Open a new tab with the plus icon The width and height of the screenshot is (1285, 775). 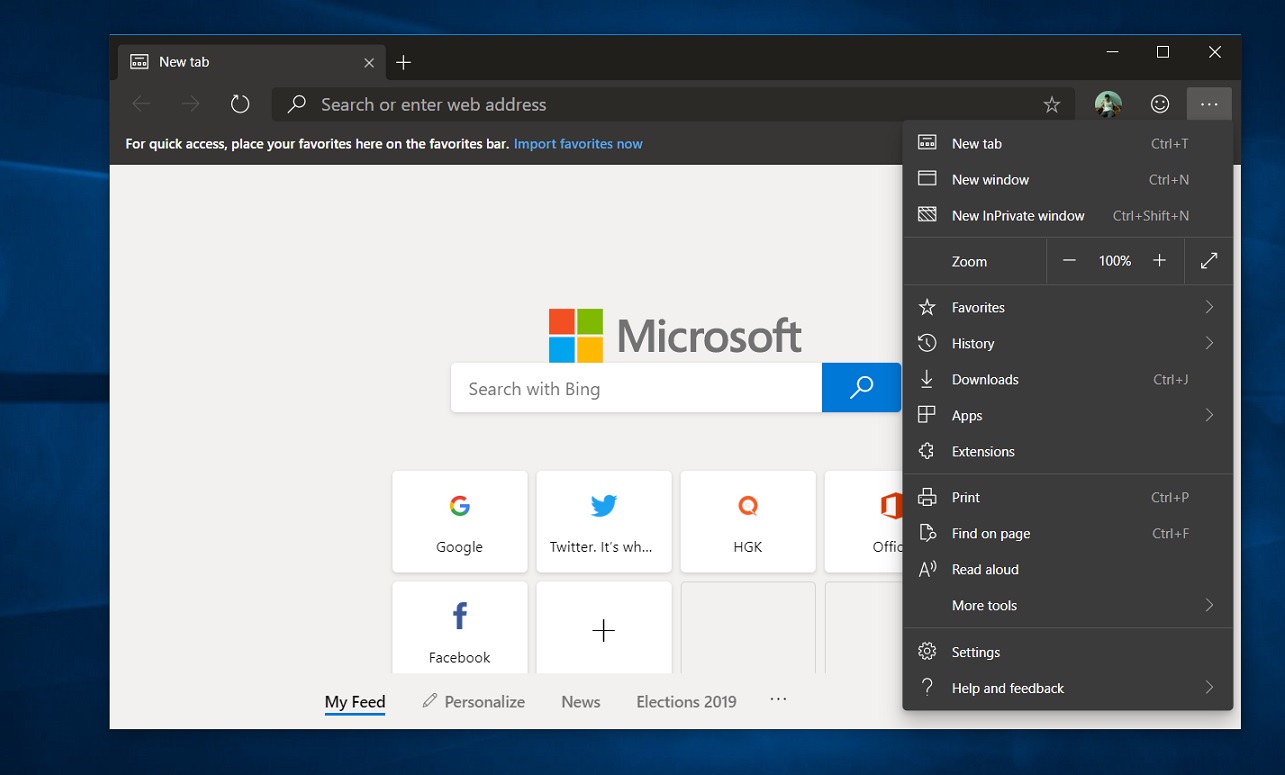403,61
